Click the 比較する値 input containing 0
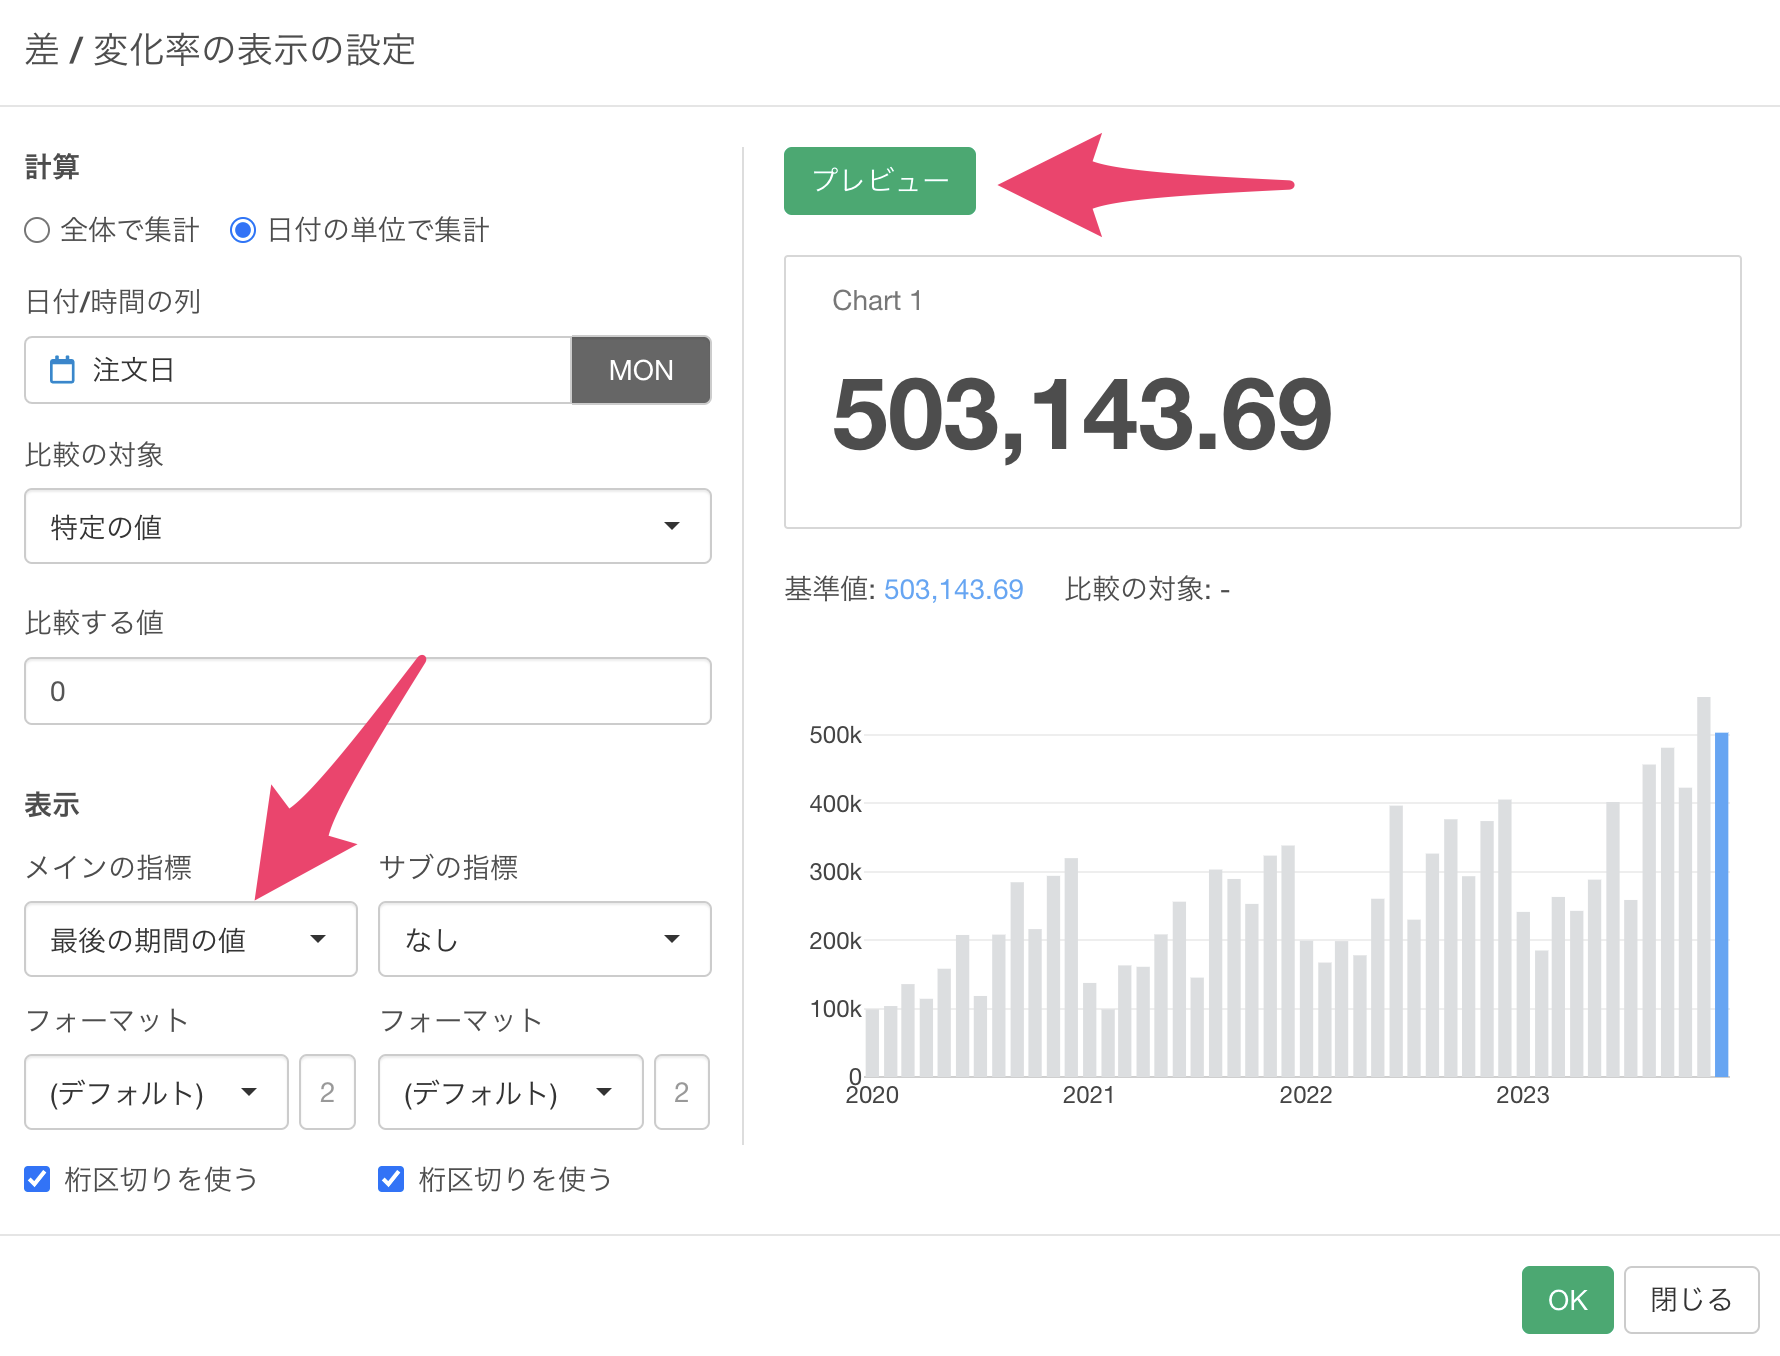 pyautogui.click(x=368, y=691)
